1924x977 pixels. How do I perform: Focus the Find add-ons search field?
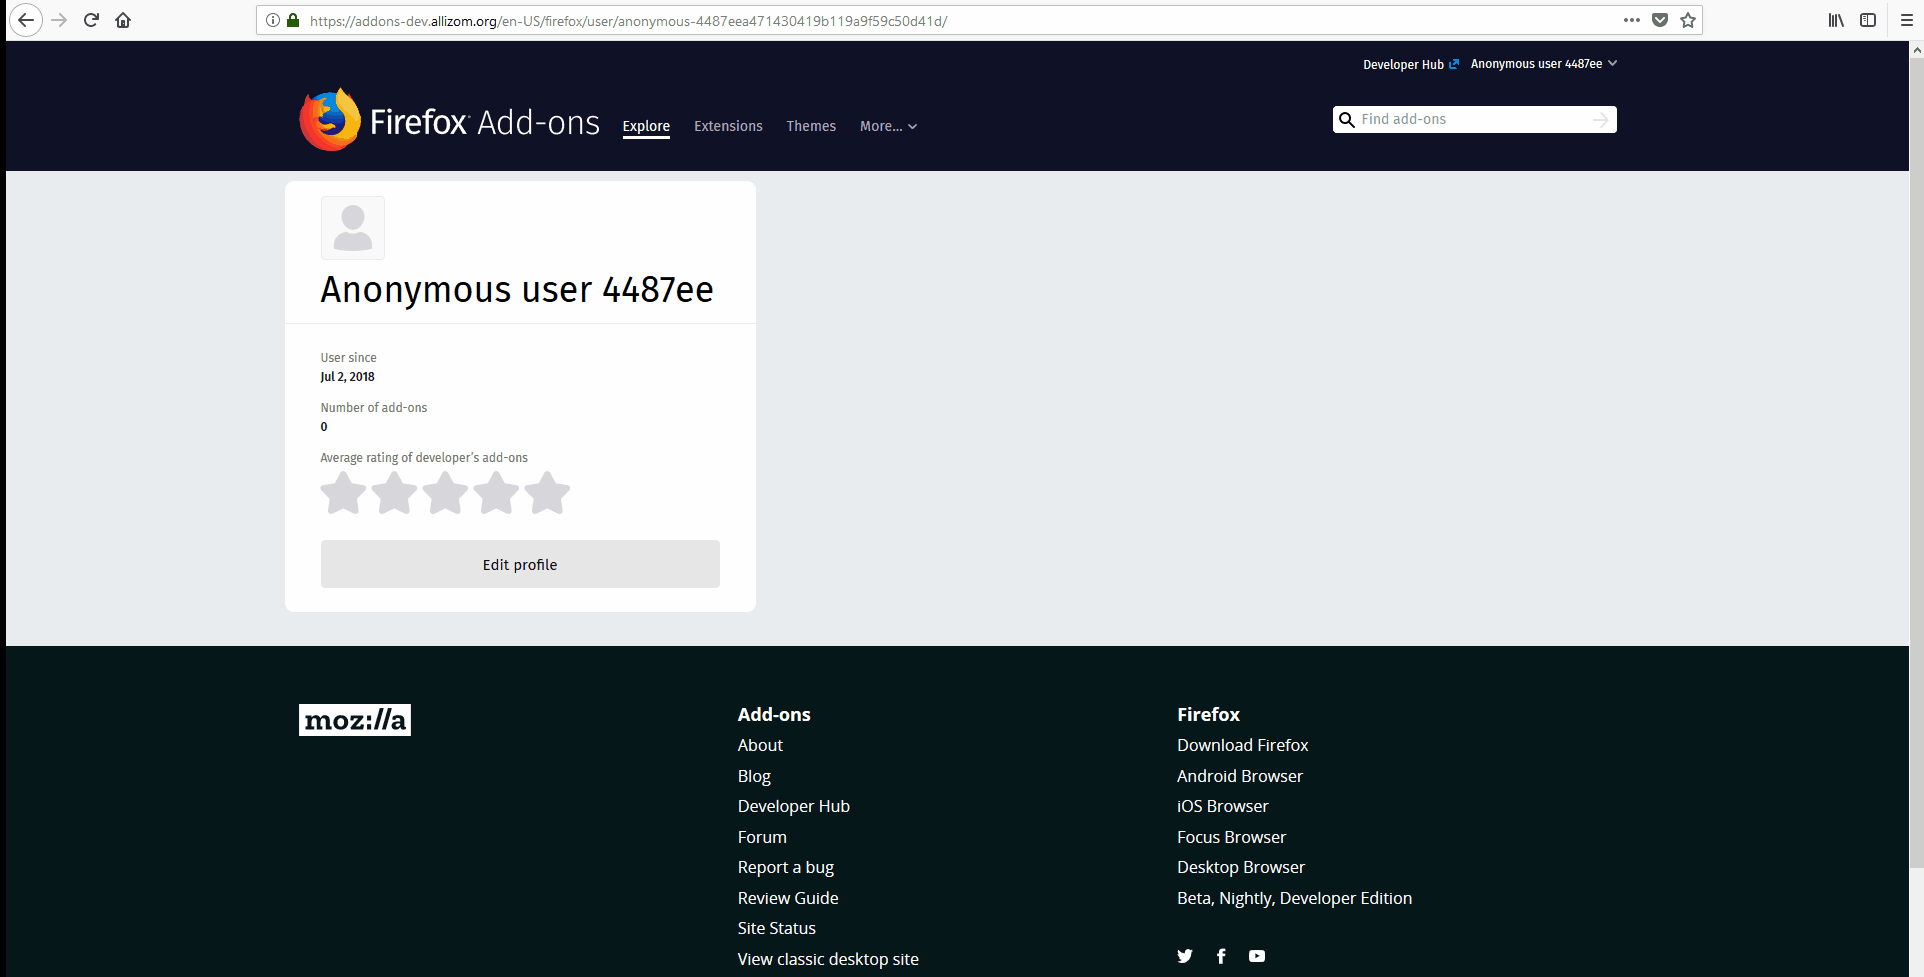click(x=1473, y=120)
